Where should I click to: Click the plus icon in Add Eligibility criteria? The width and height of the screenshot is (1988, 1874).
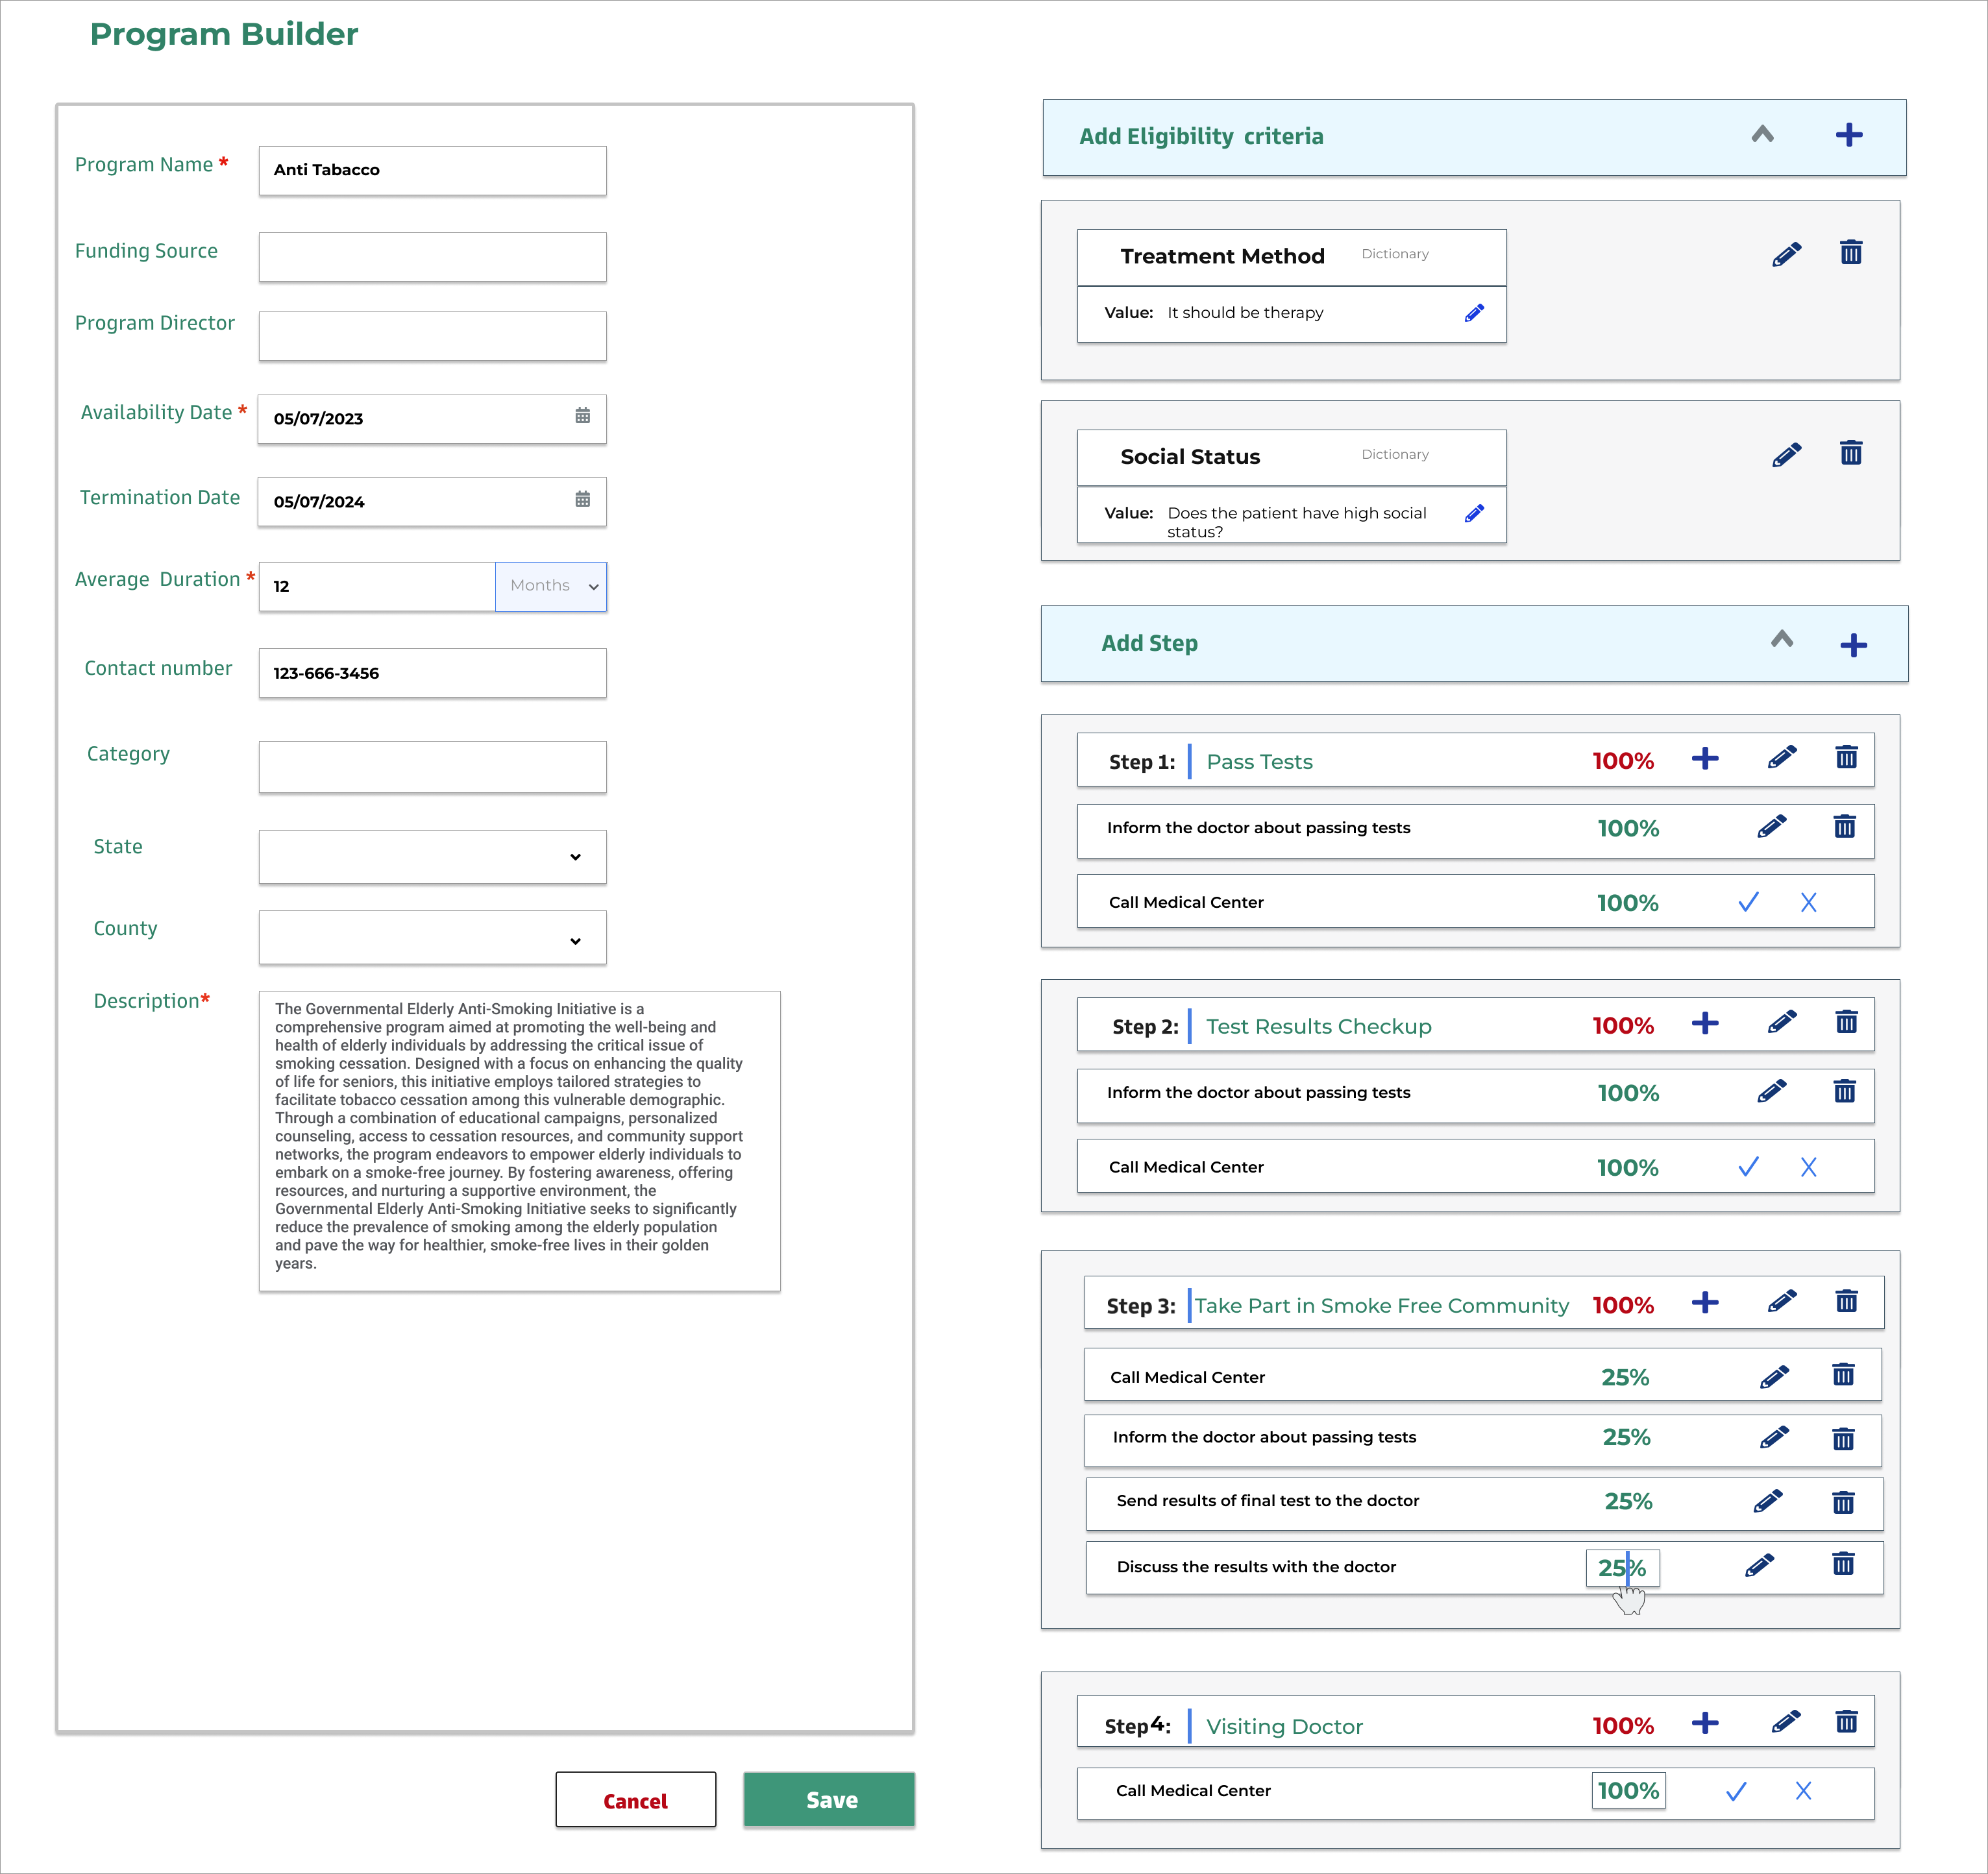(x=1858, y=134)
